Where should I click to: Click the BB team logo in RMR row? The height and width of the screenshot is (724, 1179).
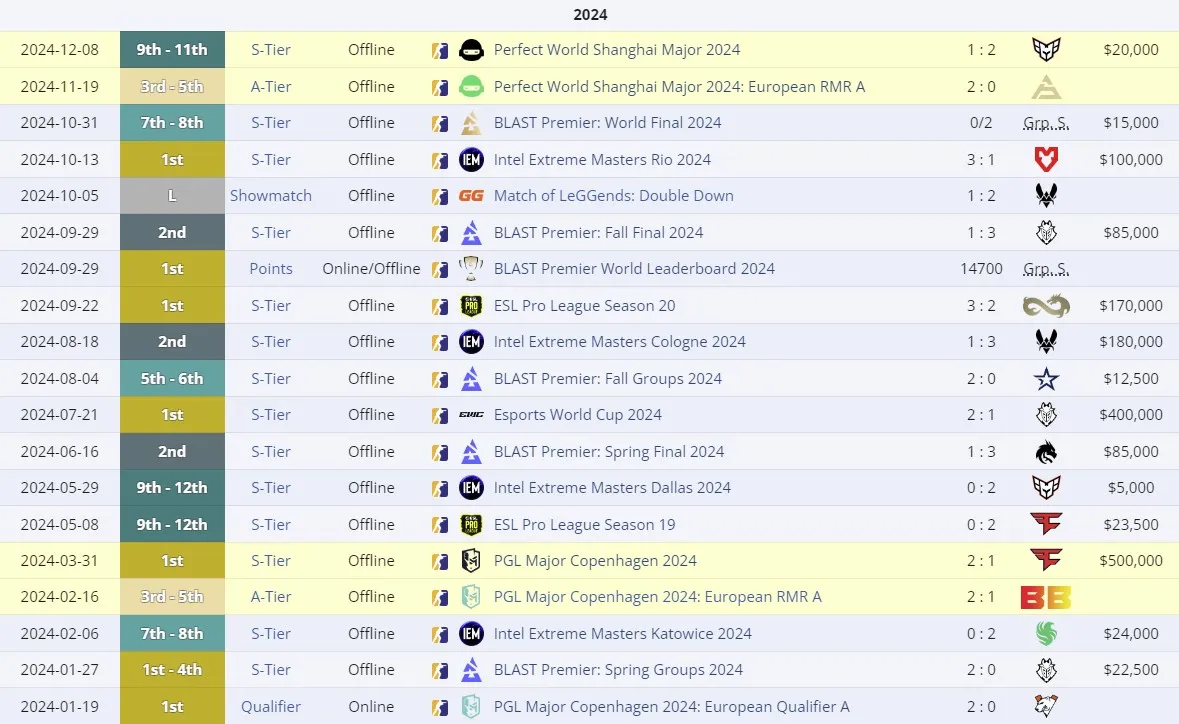[1046, 597]
